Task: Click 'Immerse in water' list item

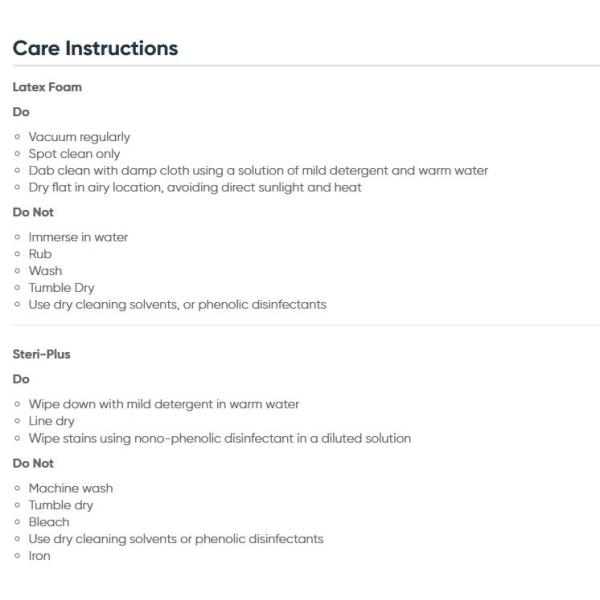Action: pos(78,237)
